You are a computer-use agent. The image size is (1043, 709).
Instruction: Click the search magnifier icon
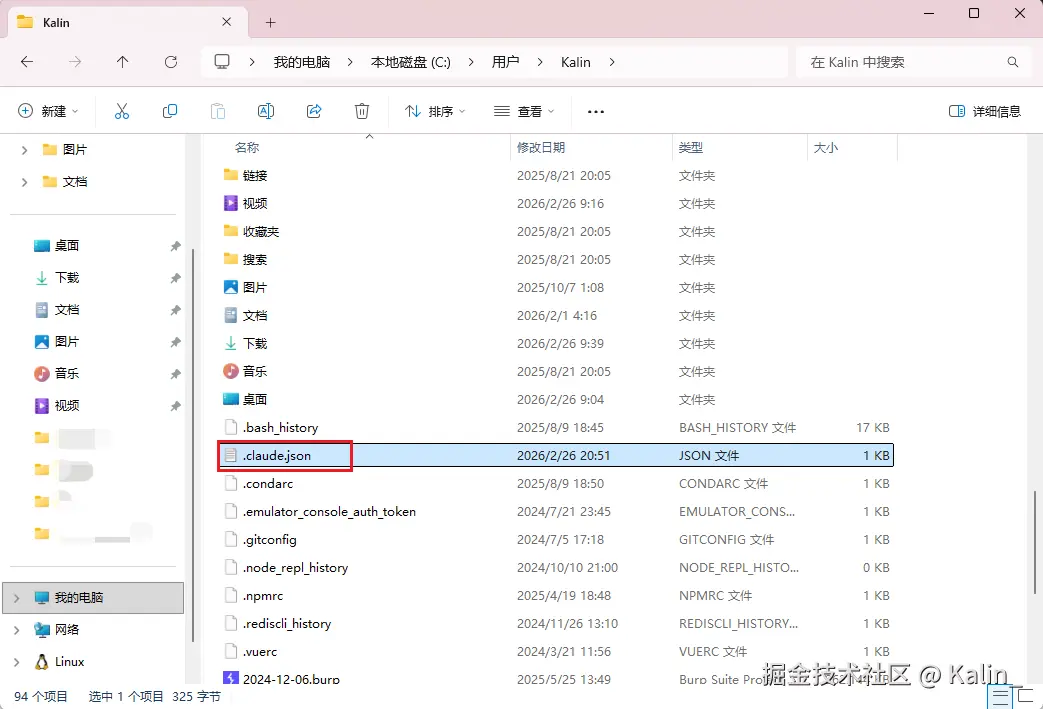[1012, 62]
